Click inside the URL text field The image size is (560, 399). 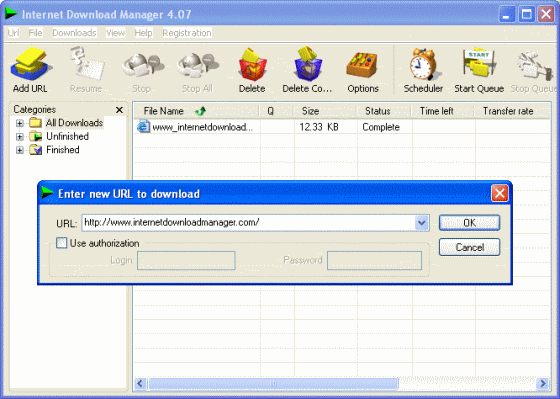(249, 223)
